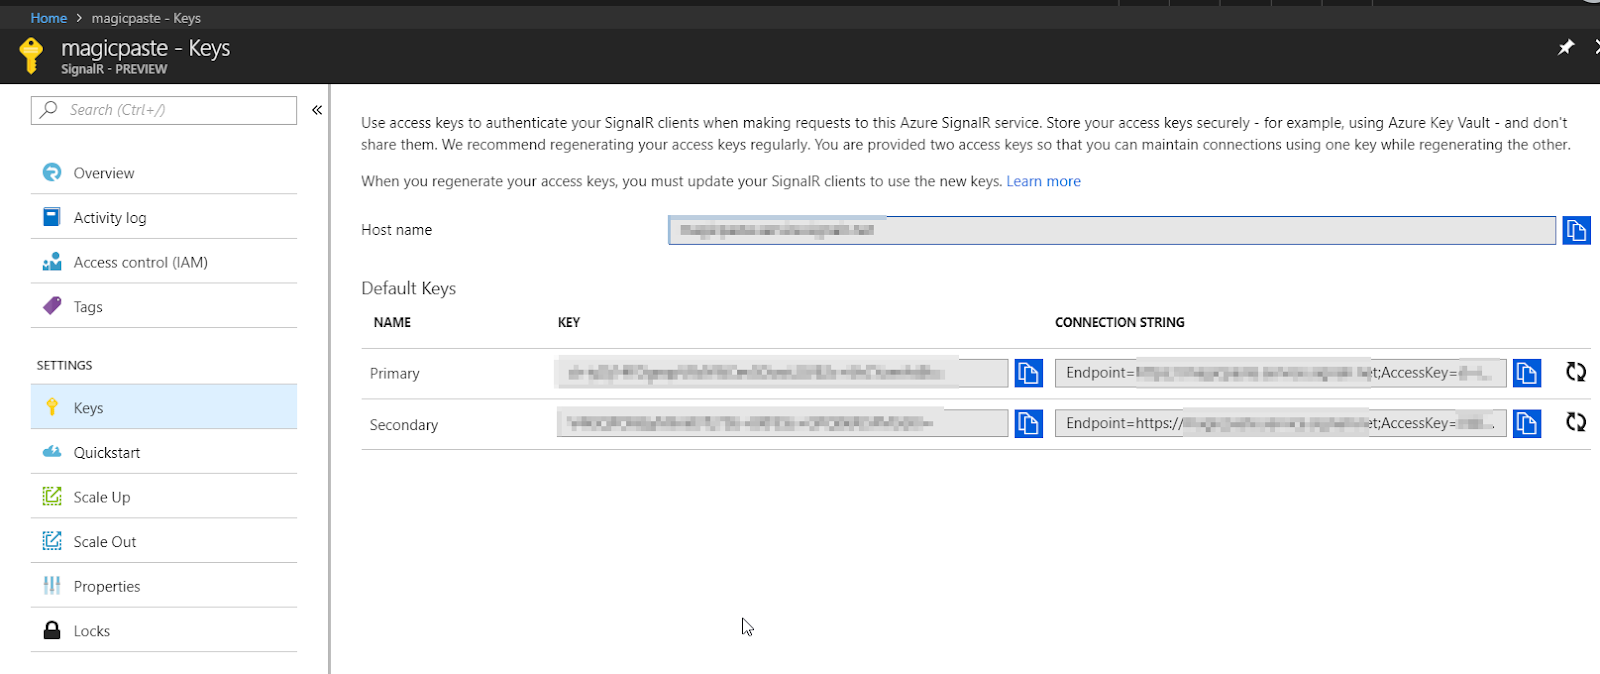Click the Secondary row label
The image size is (1600, 674).
click(403, 424)
